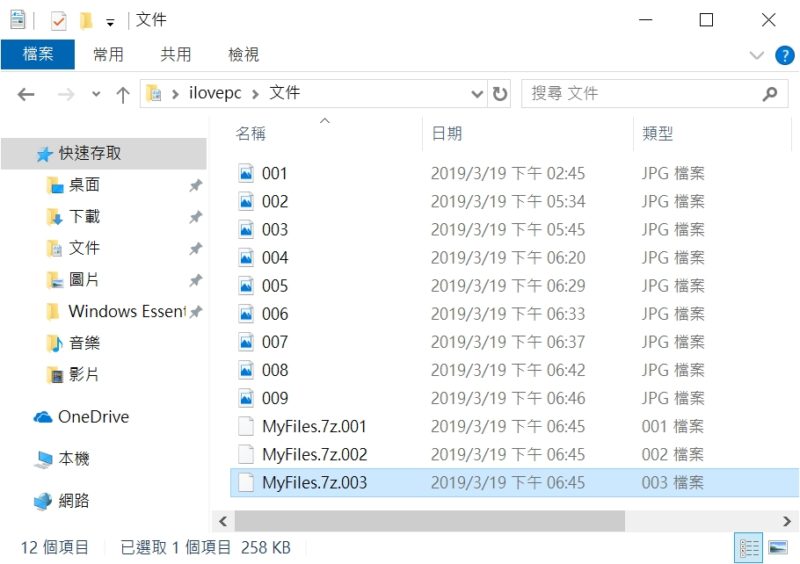Select the image file 004
The height and width of the screenshot is (564, 800).
(275, 258)
